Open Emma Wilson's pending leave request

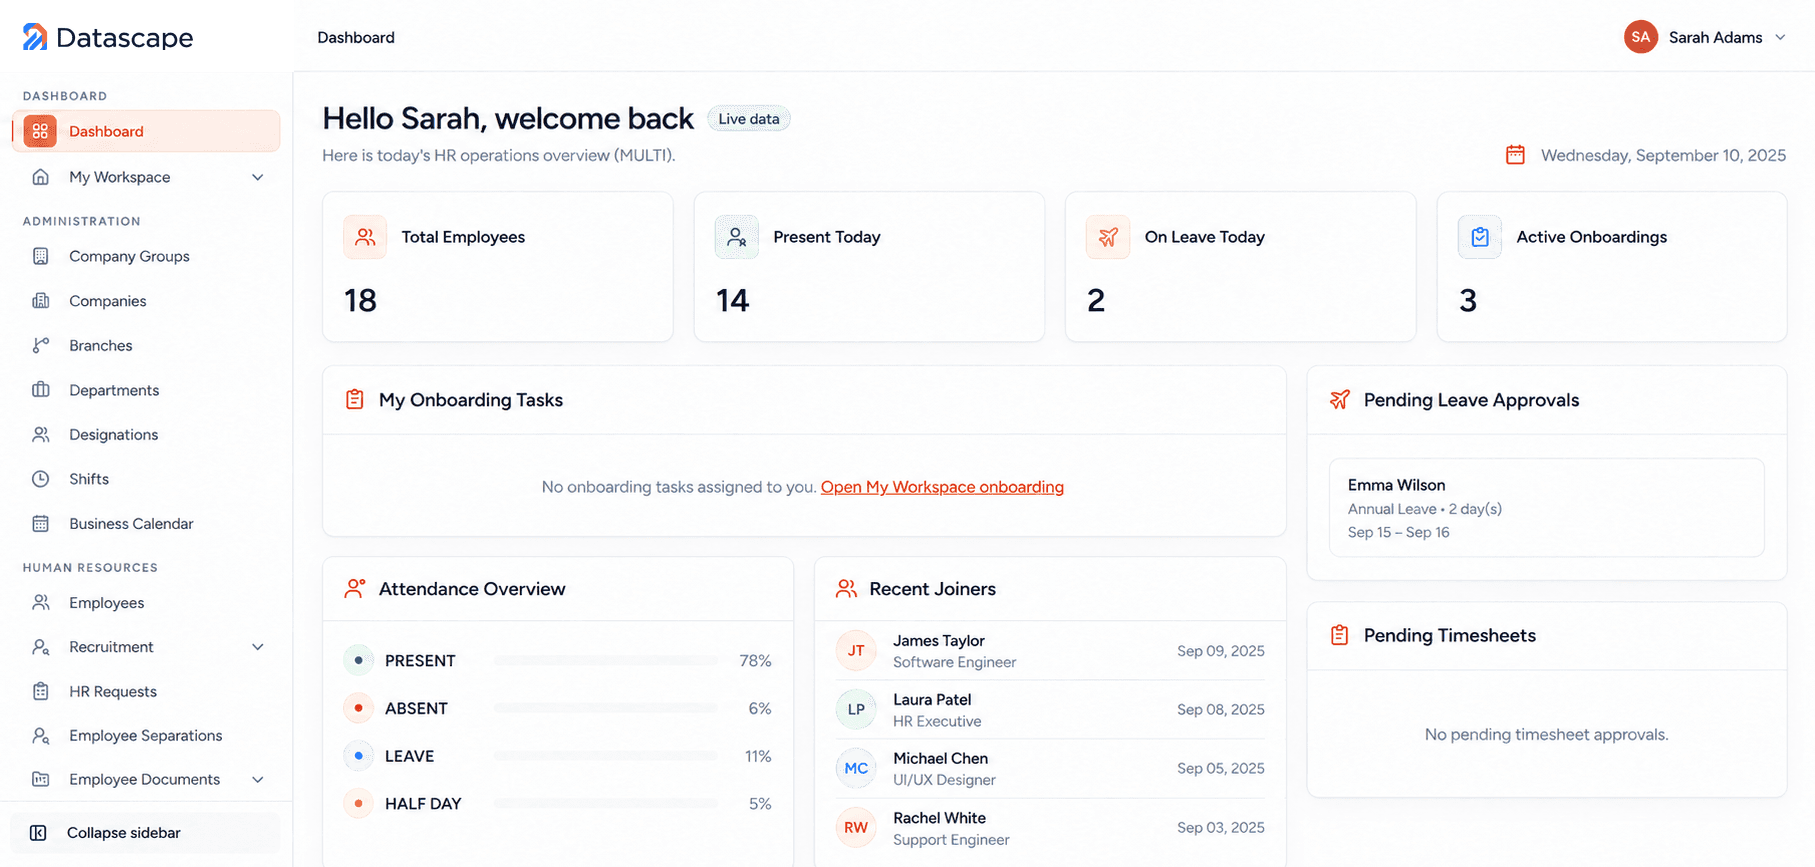(1546, 508)
